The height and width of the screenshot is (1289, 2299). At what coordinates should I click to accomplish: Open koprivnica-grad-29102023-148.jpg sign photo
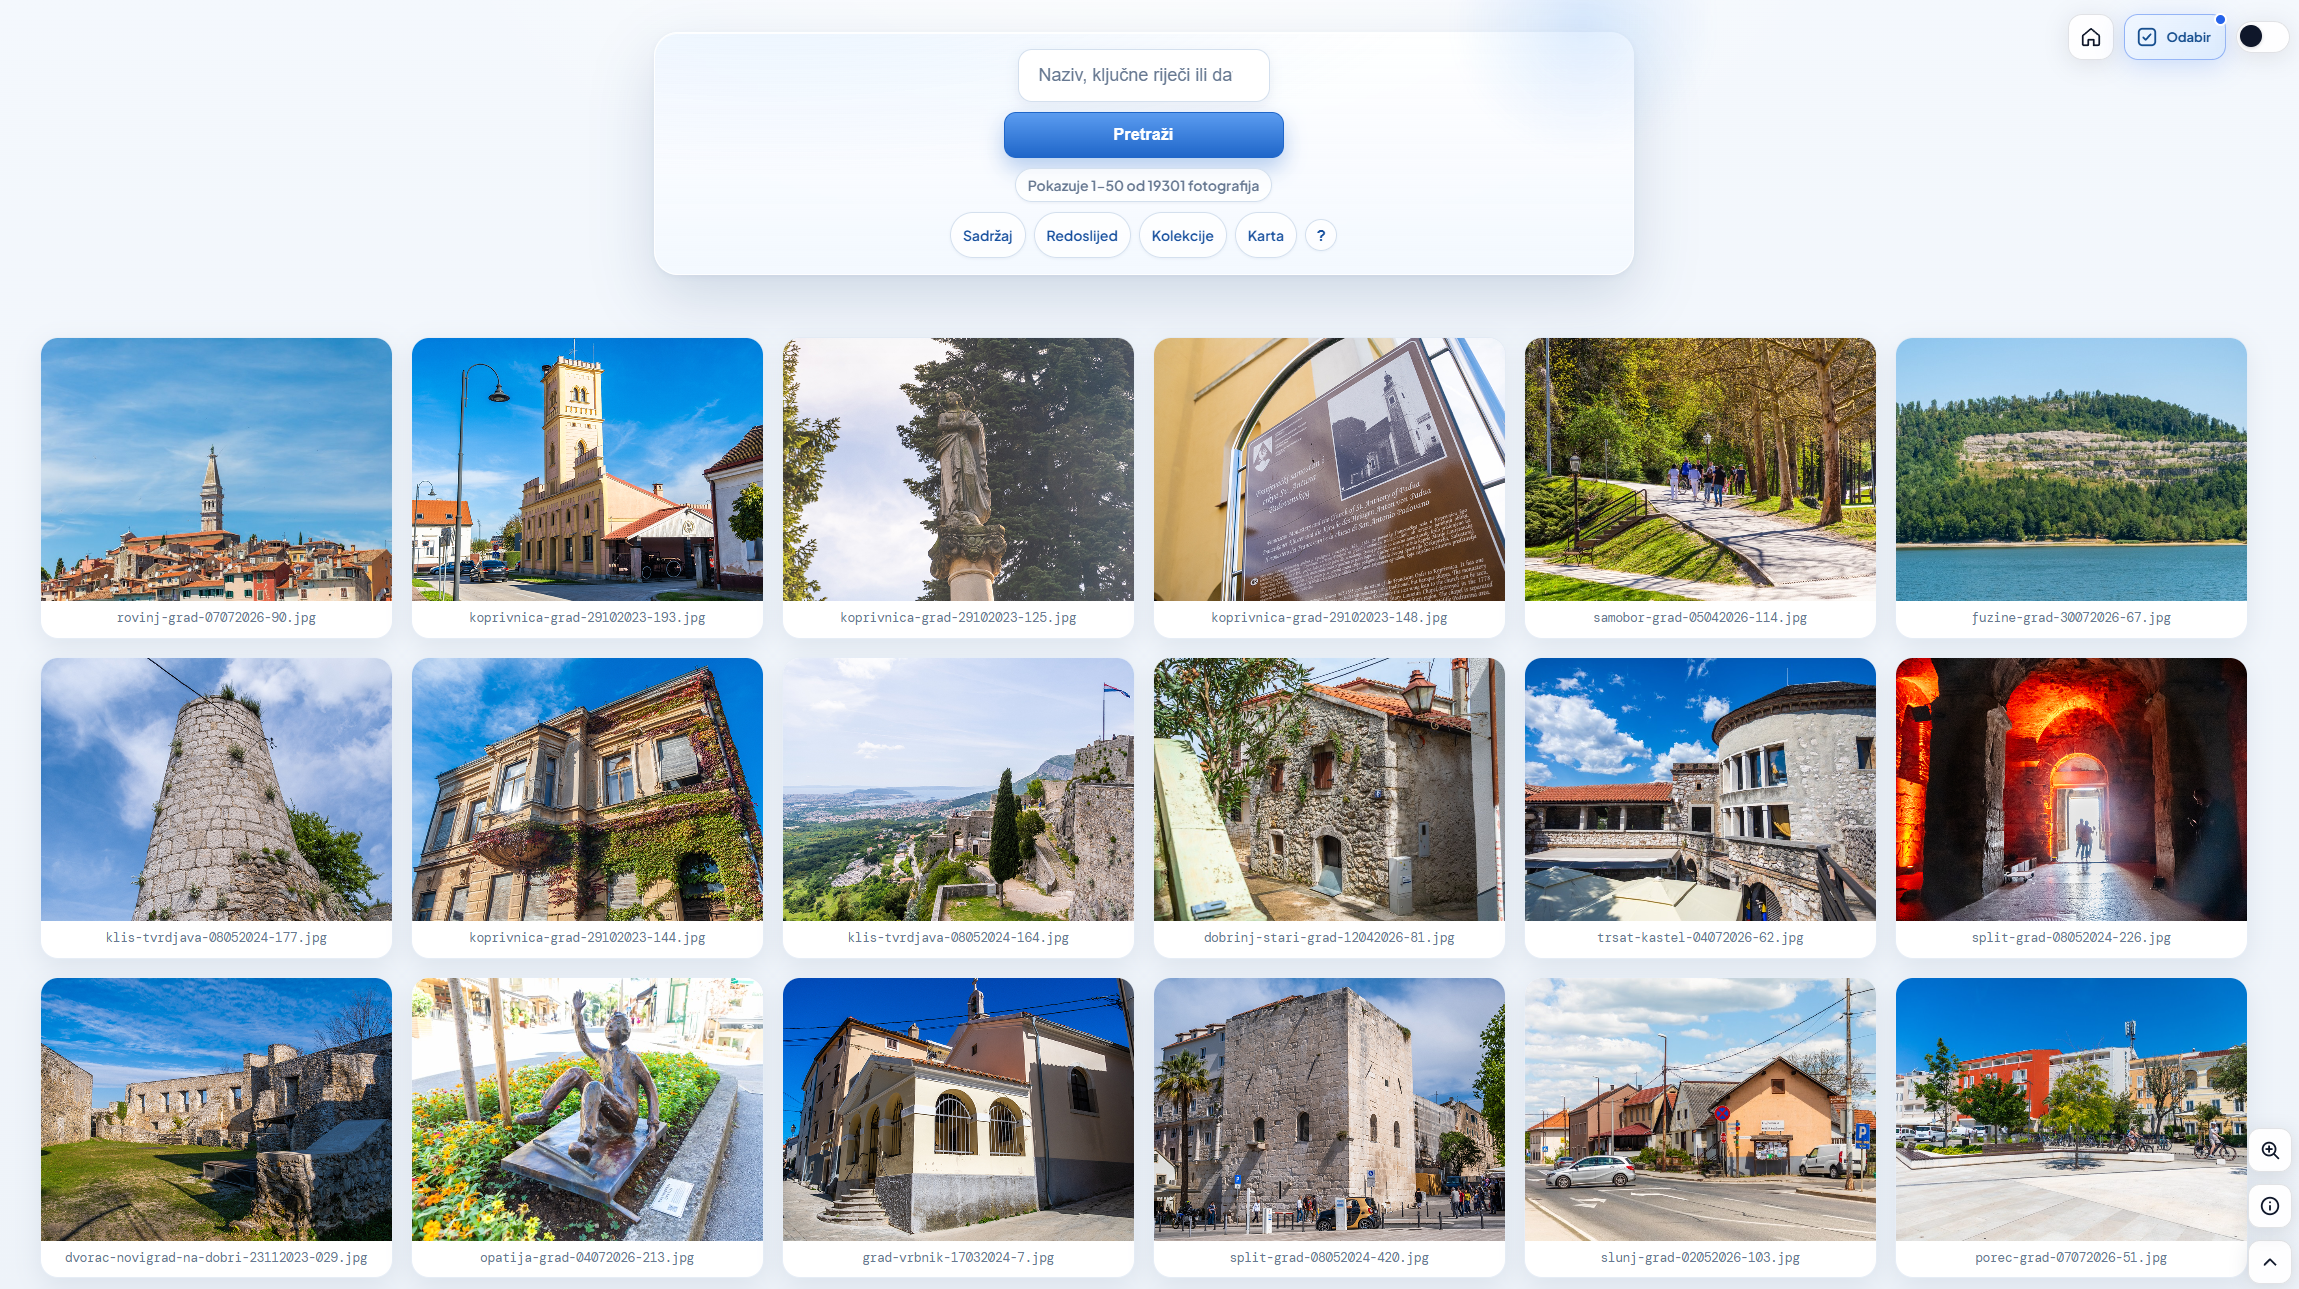point(1329,469)
